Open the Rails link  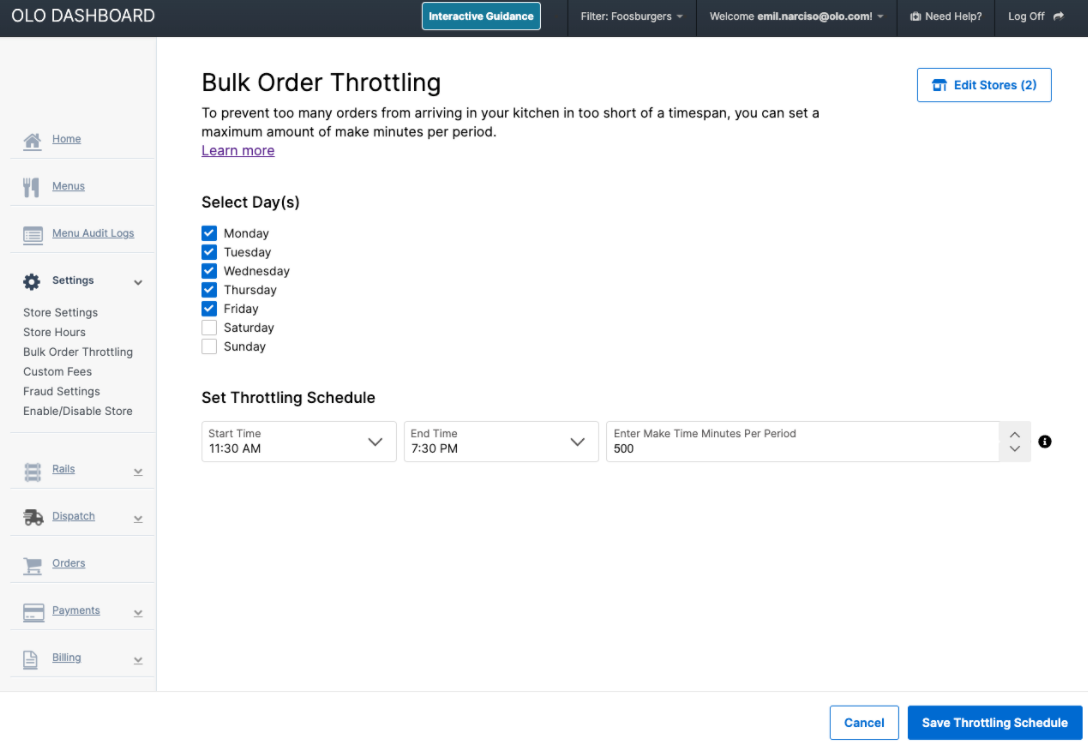[x=63, y=469]
